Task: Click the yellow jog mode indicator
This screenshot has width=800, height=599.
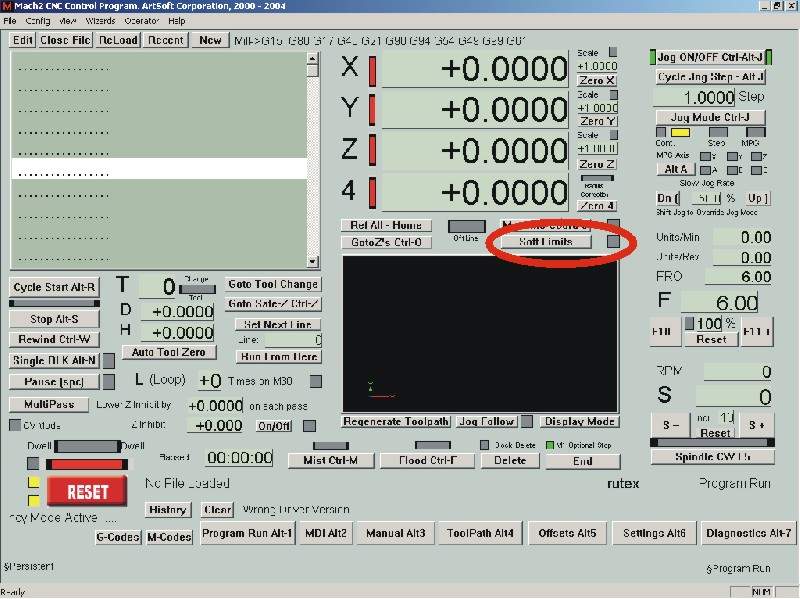Action: click(x=680, y=133)
